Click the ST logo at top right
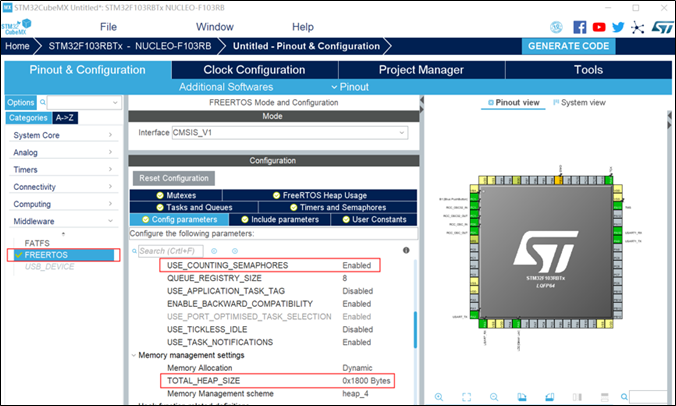This screenshot has height=406, width=676. pyautogui.click(x=662, y=27)
